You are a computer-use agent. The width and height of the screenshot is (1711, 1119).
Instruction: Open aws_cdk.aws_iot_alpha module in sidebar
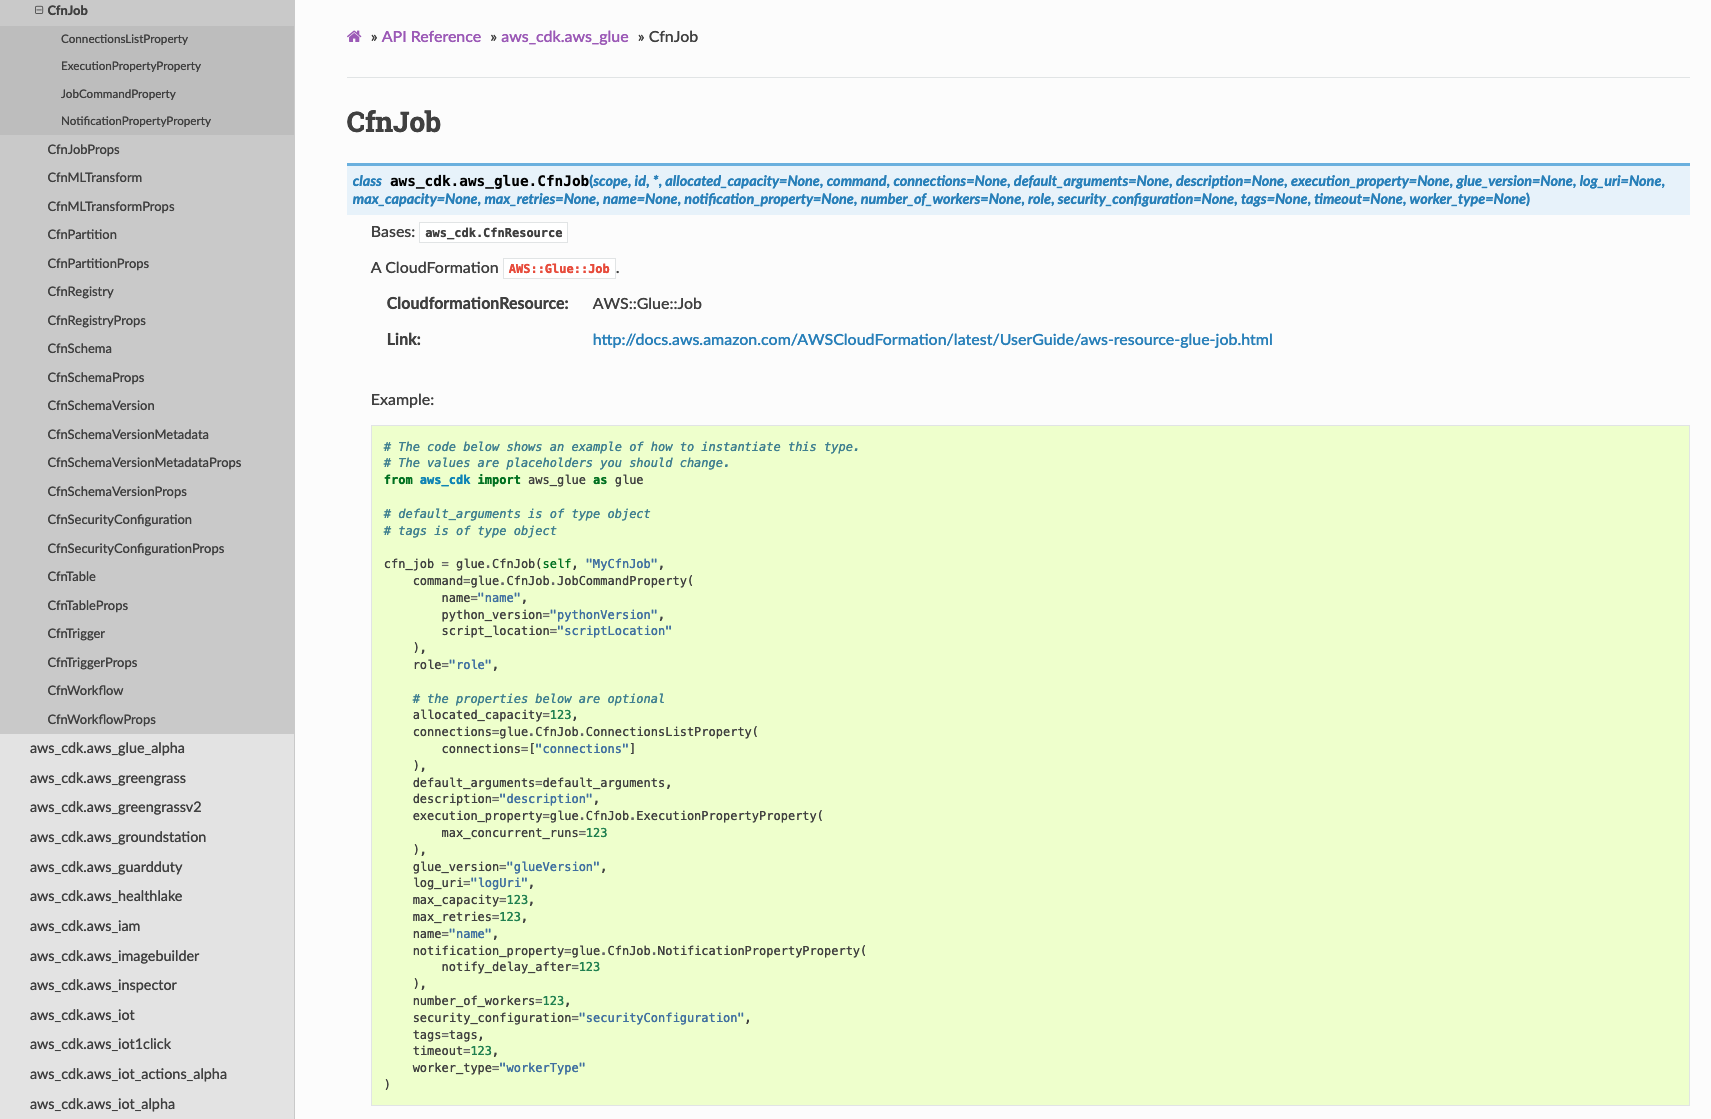pos(102,1104)
